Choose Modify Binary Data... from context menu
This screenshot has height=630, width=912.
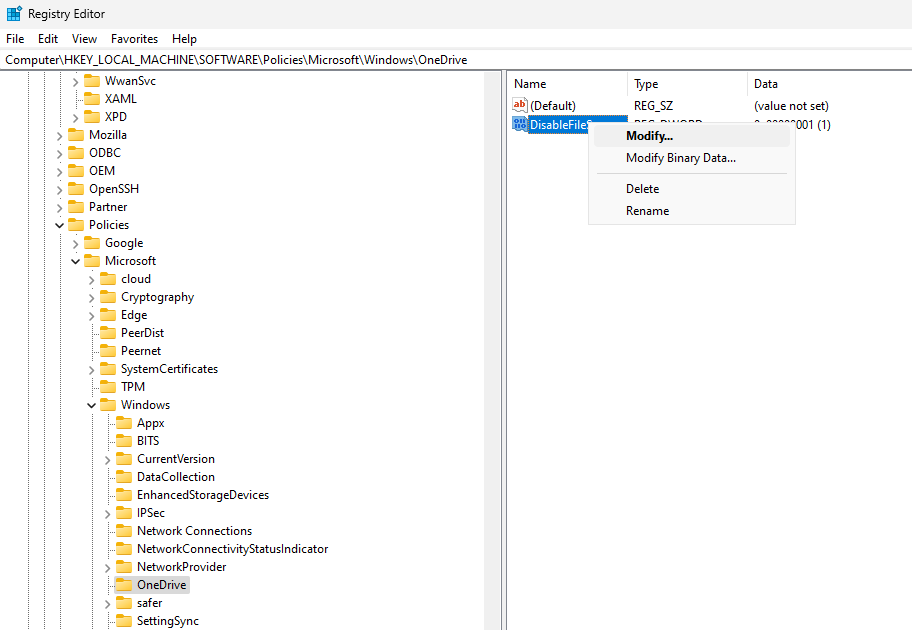pos(692,158)
